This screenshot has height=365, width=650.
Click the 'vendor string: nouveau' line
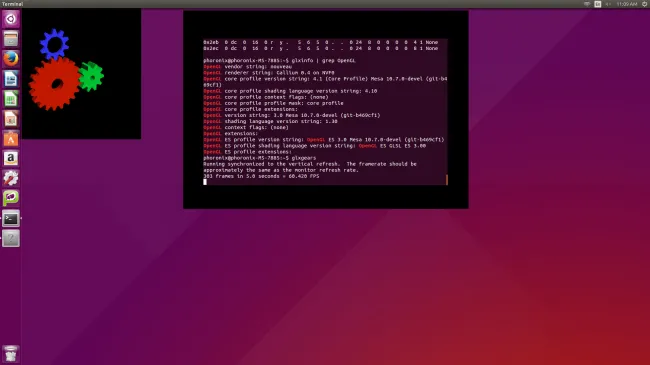tap(247, 66)
